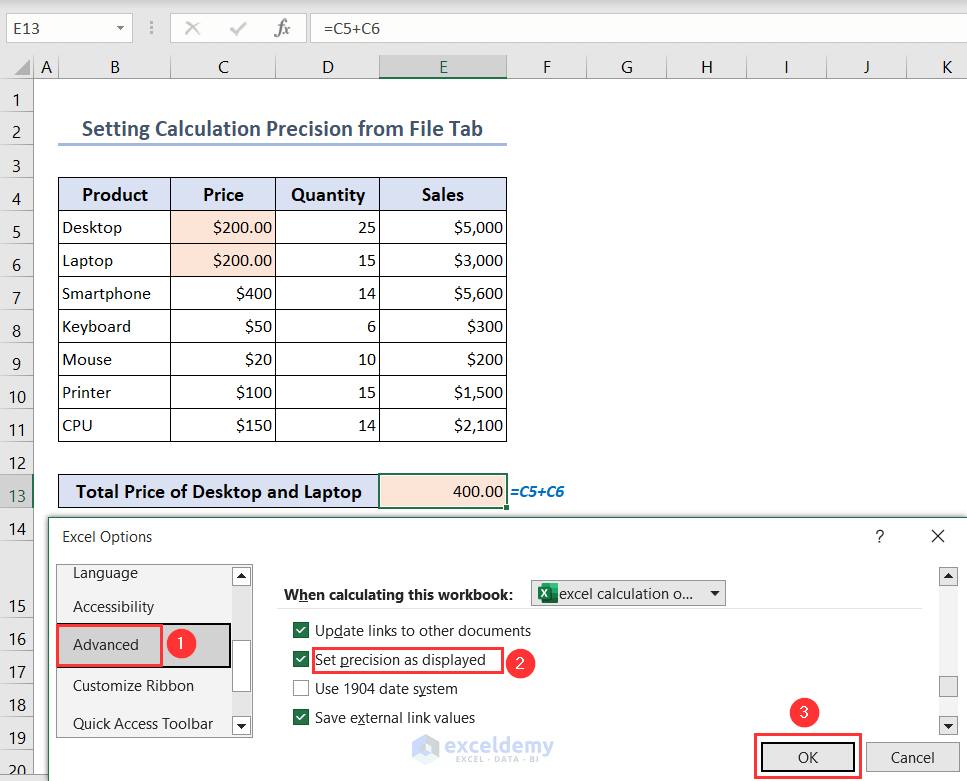This screenshot has width=967, height=781.
Task: Open the Customize Ribbon category
Action: pyautogui.click(x=133, y=686)
